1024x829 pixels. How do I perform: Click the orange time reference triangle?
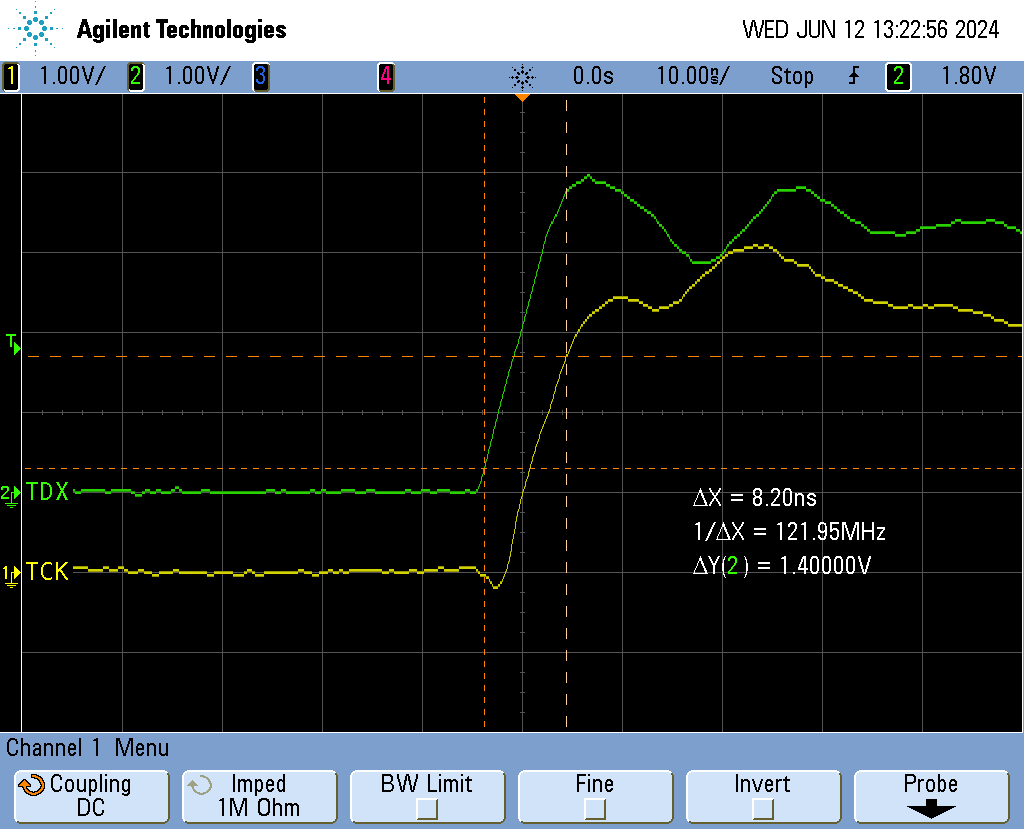click(522, 97)
